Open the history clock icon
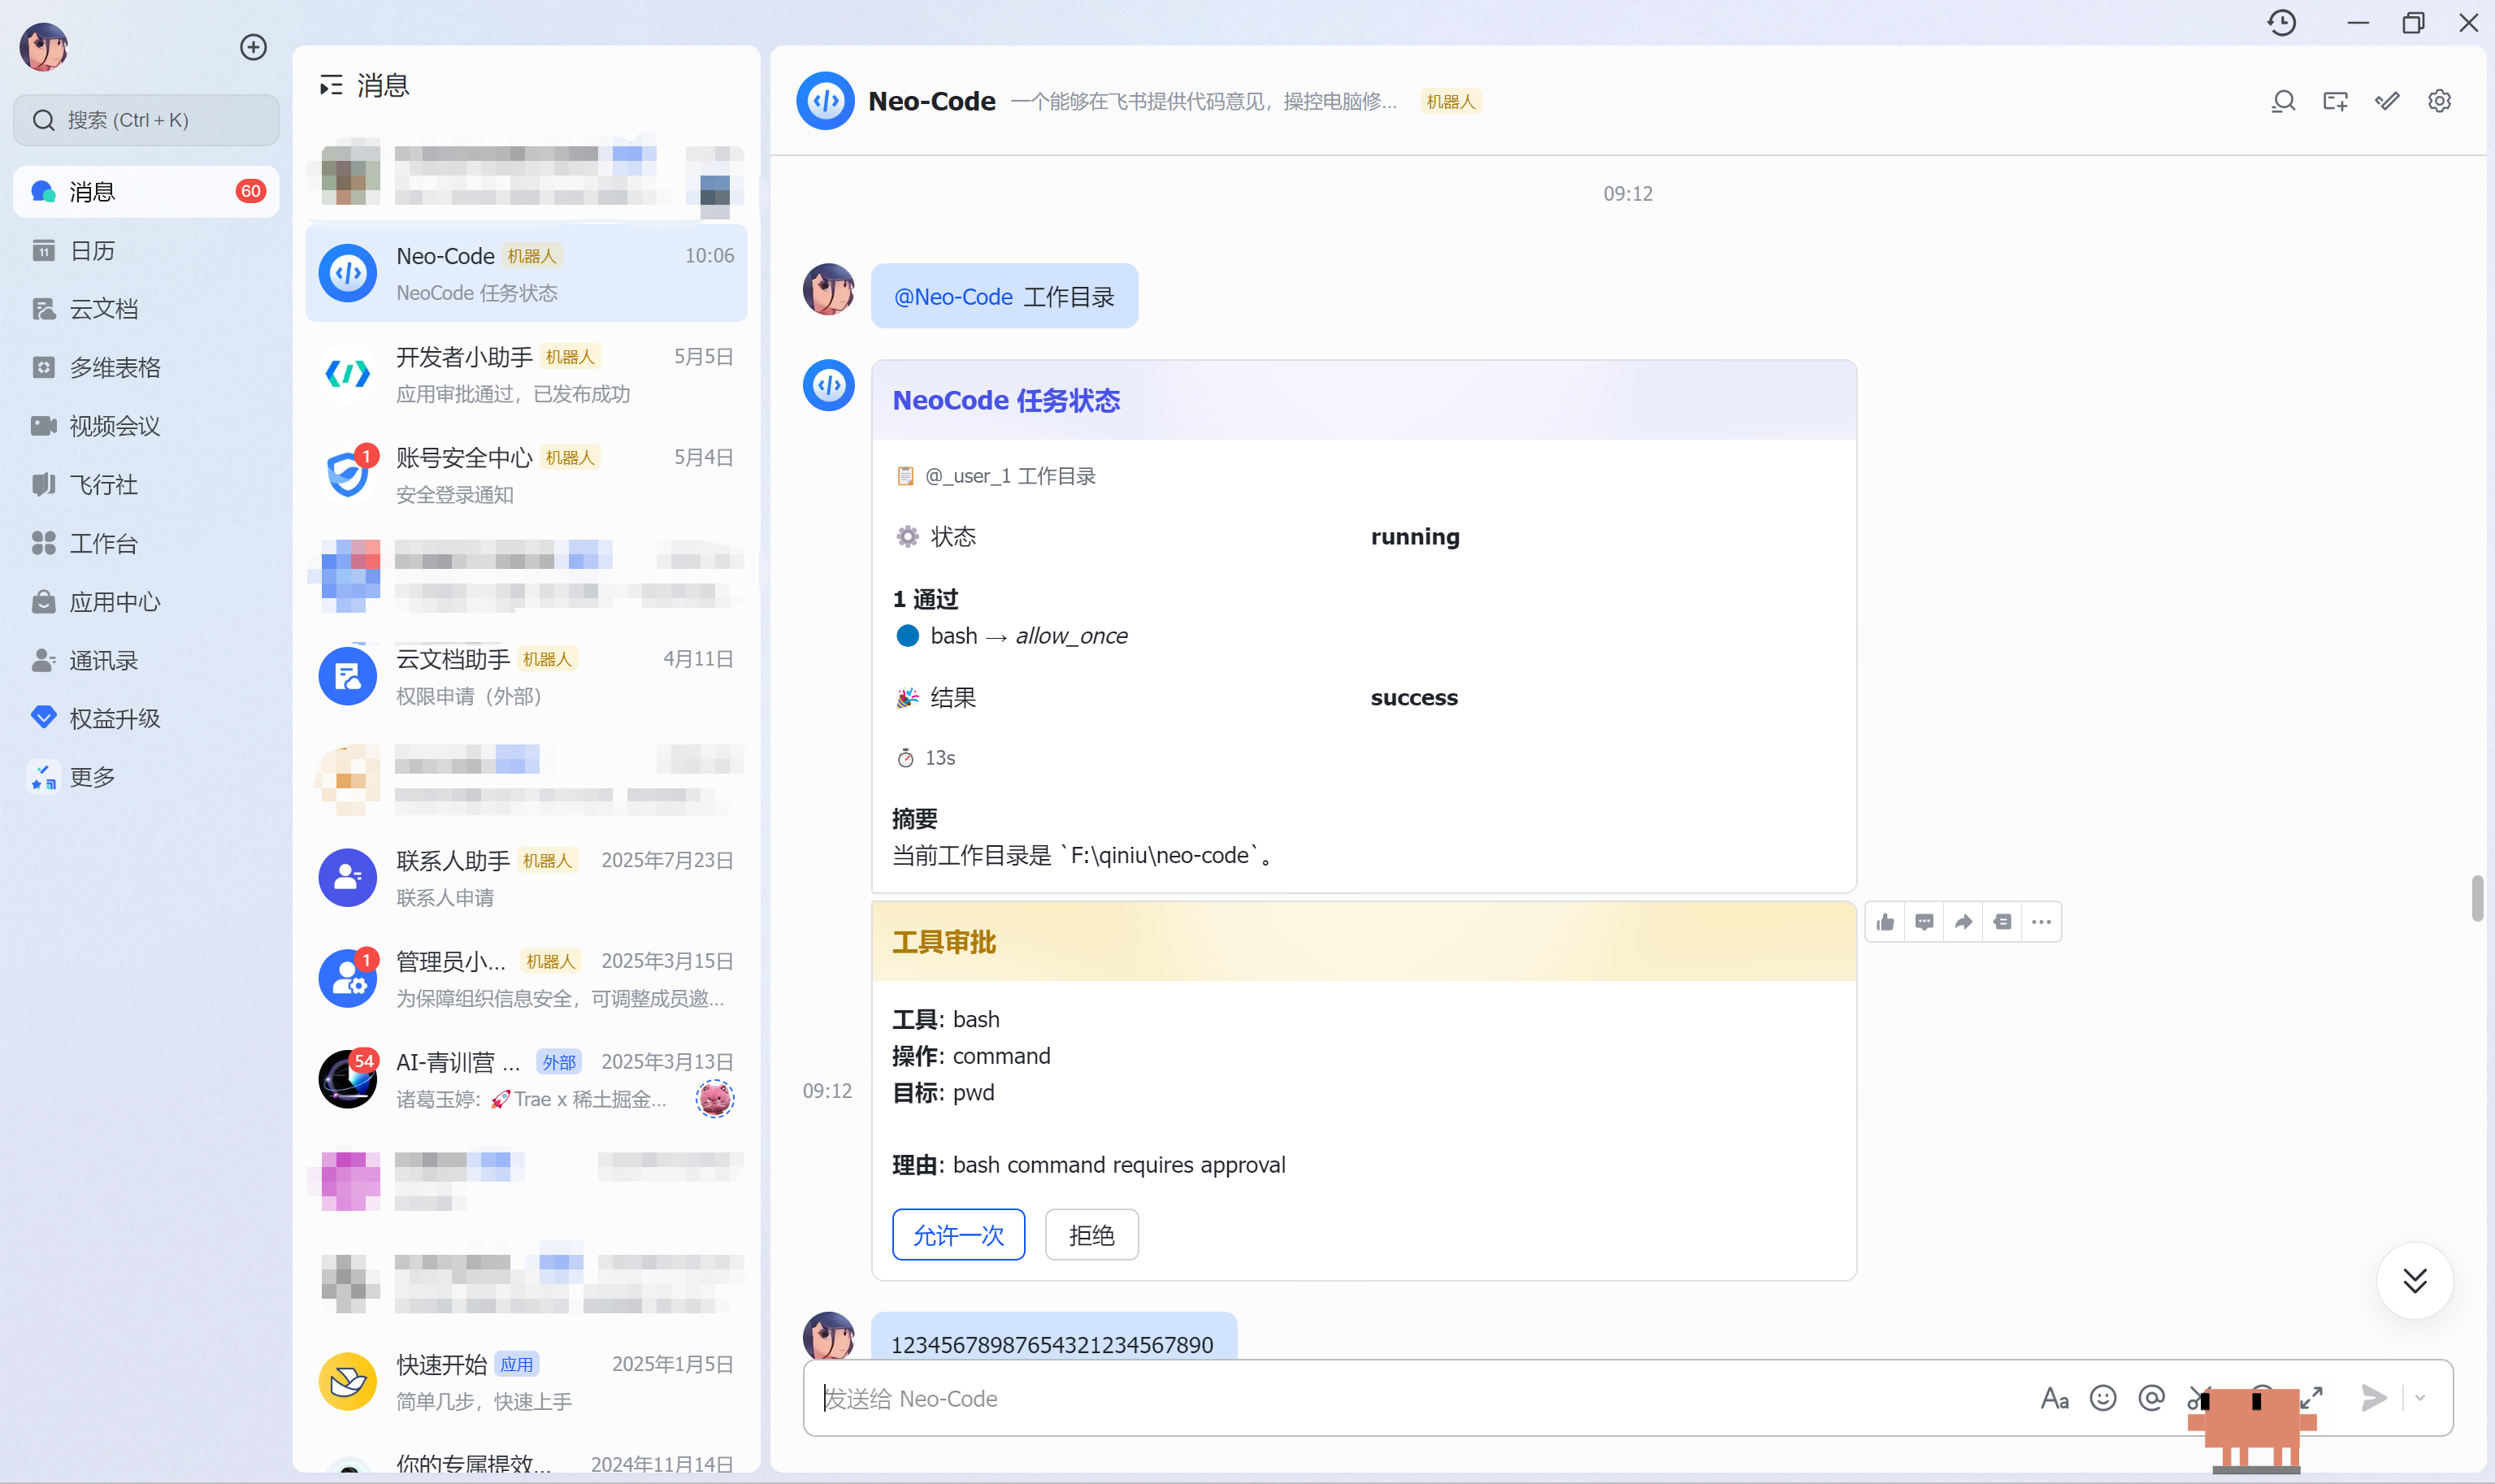The image size is (2495, 1484). [2282, 23]
